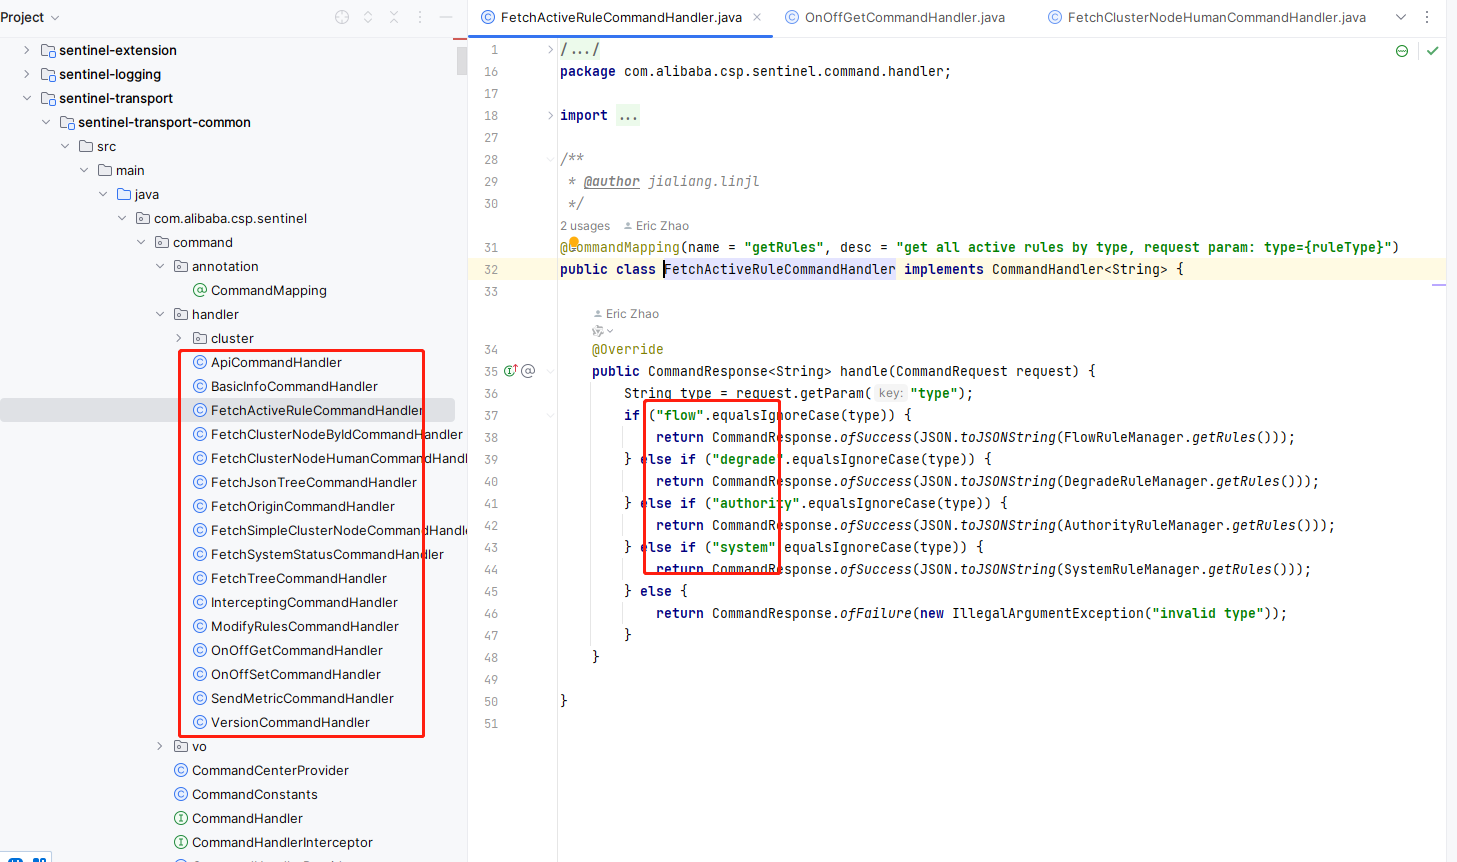Click the CommandHandlerInterceptor interface icon
The width and height of the screenshot is (1457, 862).
click(181, 842)
